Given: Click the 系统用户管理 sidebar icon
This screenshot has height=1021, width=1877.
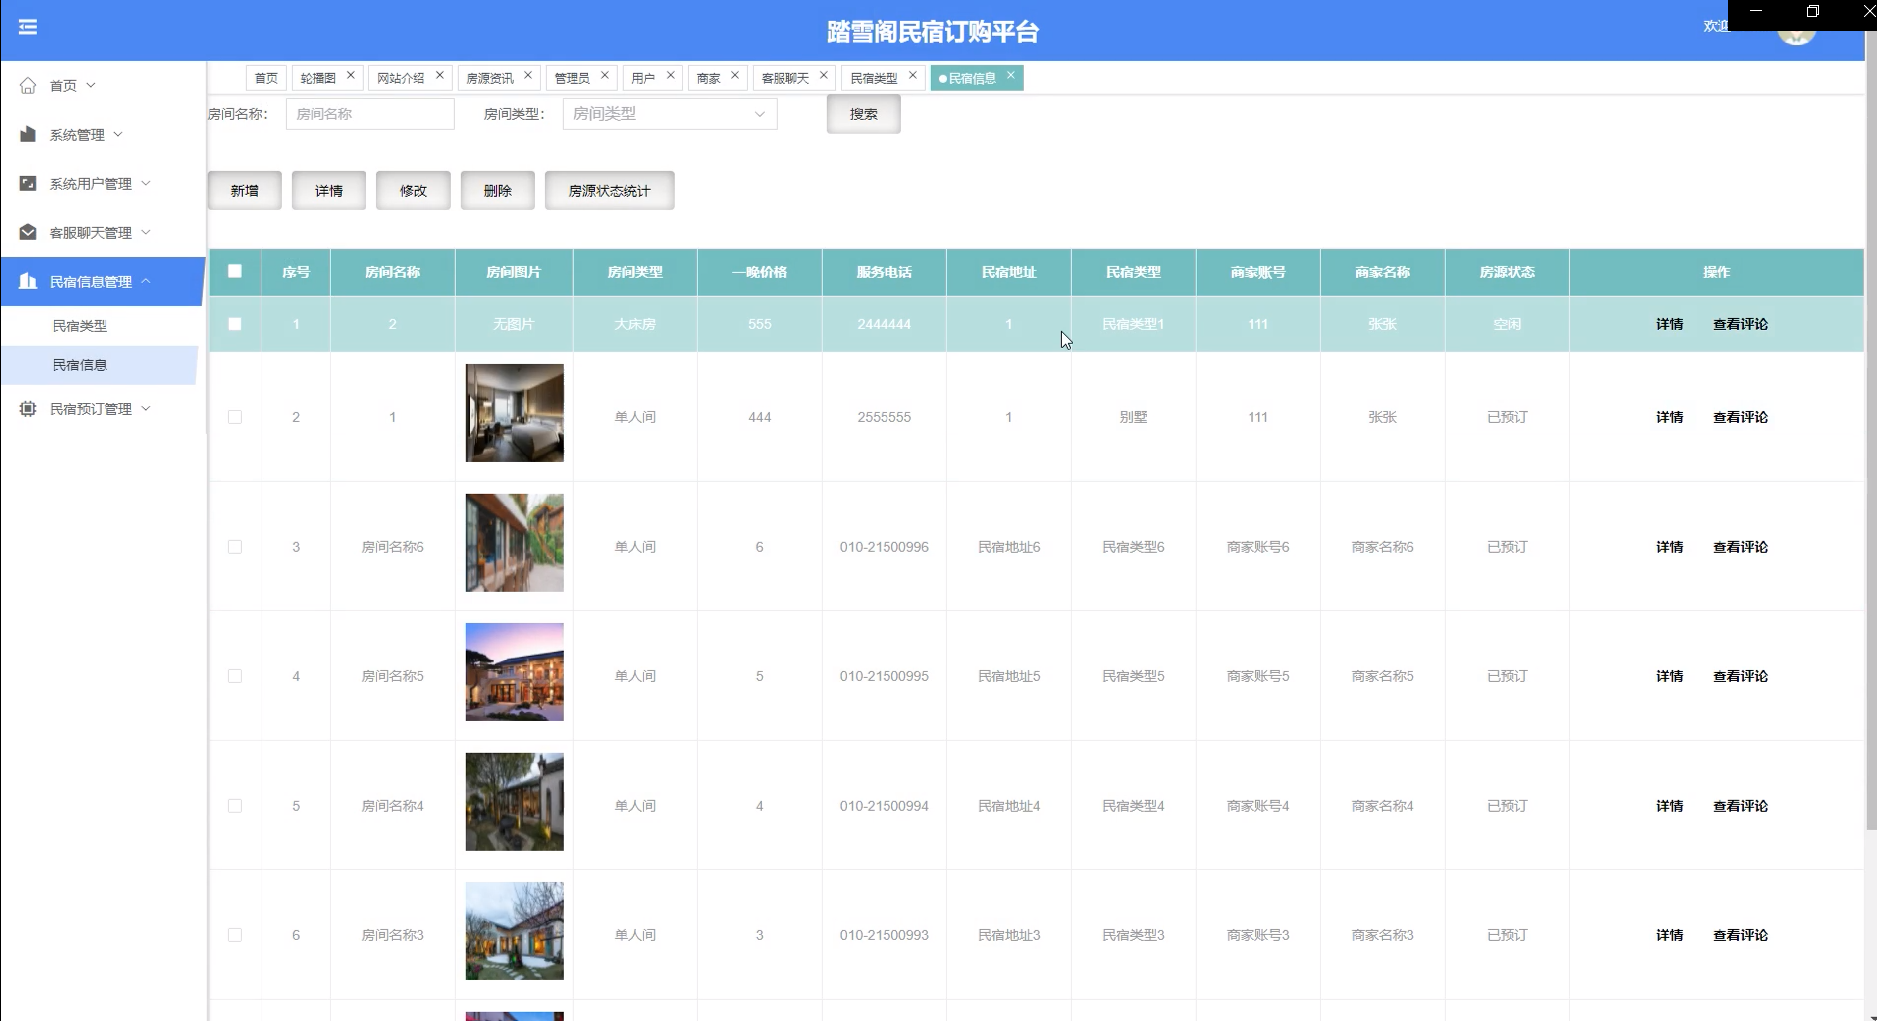Looking at the screenshot, I should [x=28, y=183].
